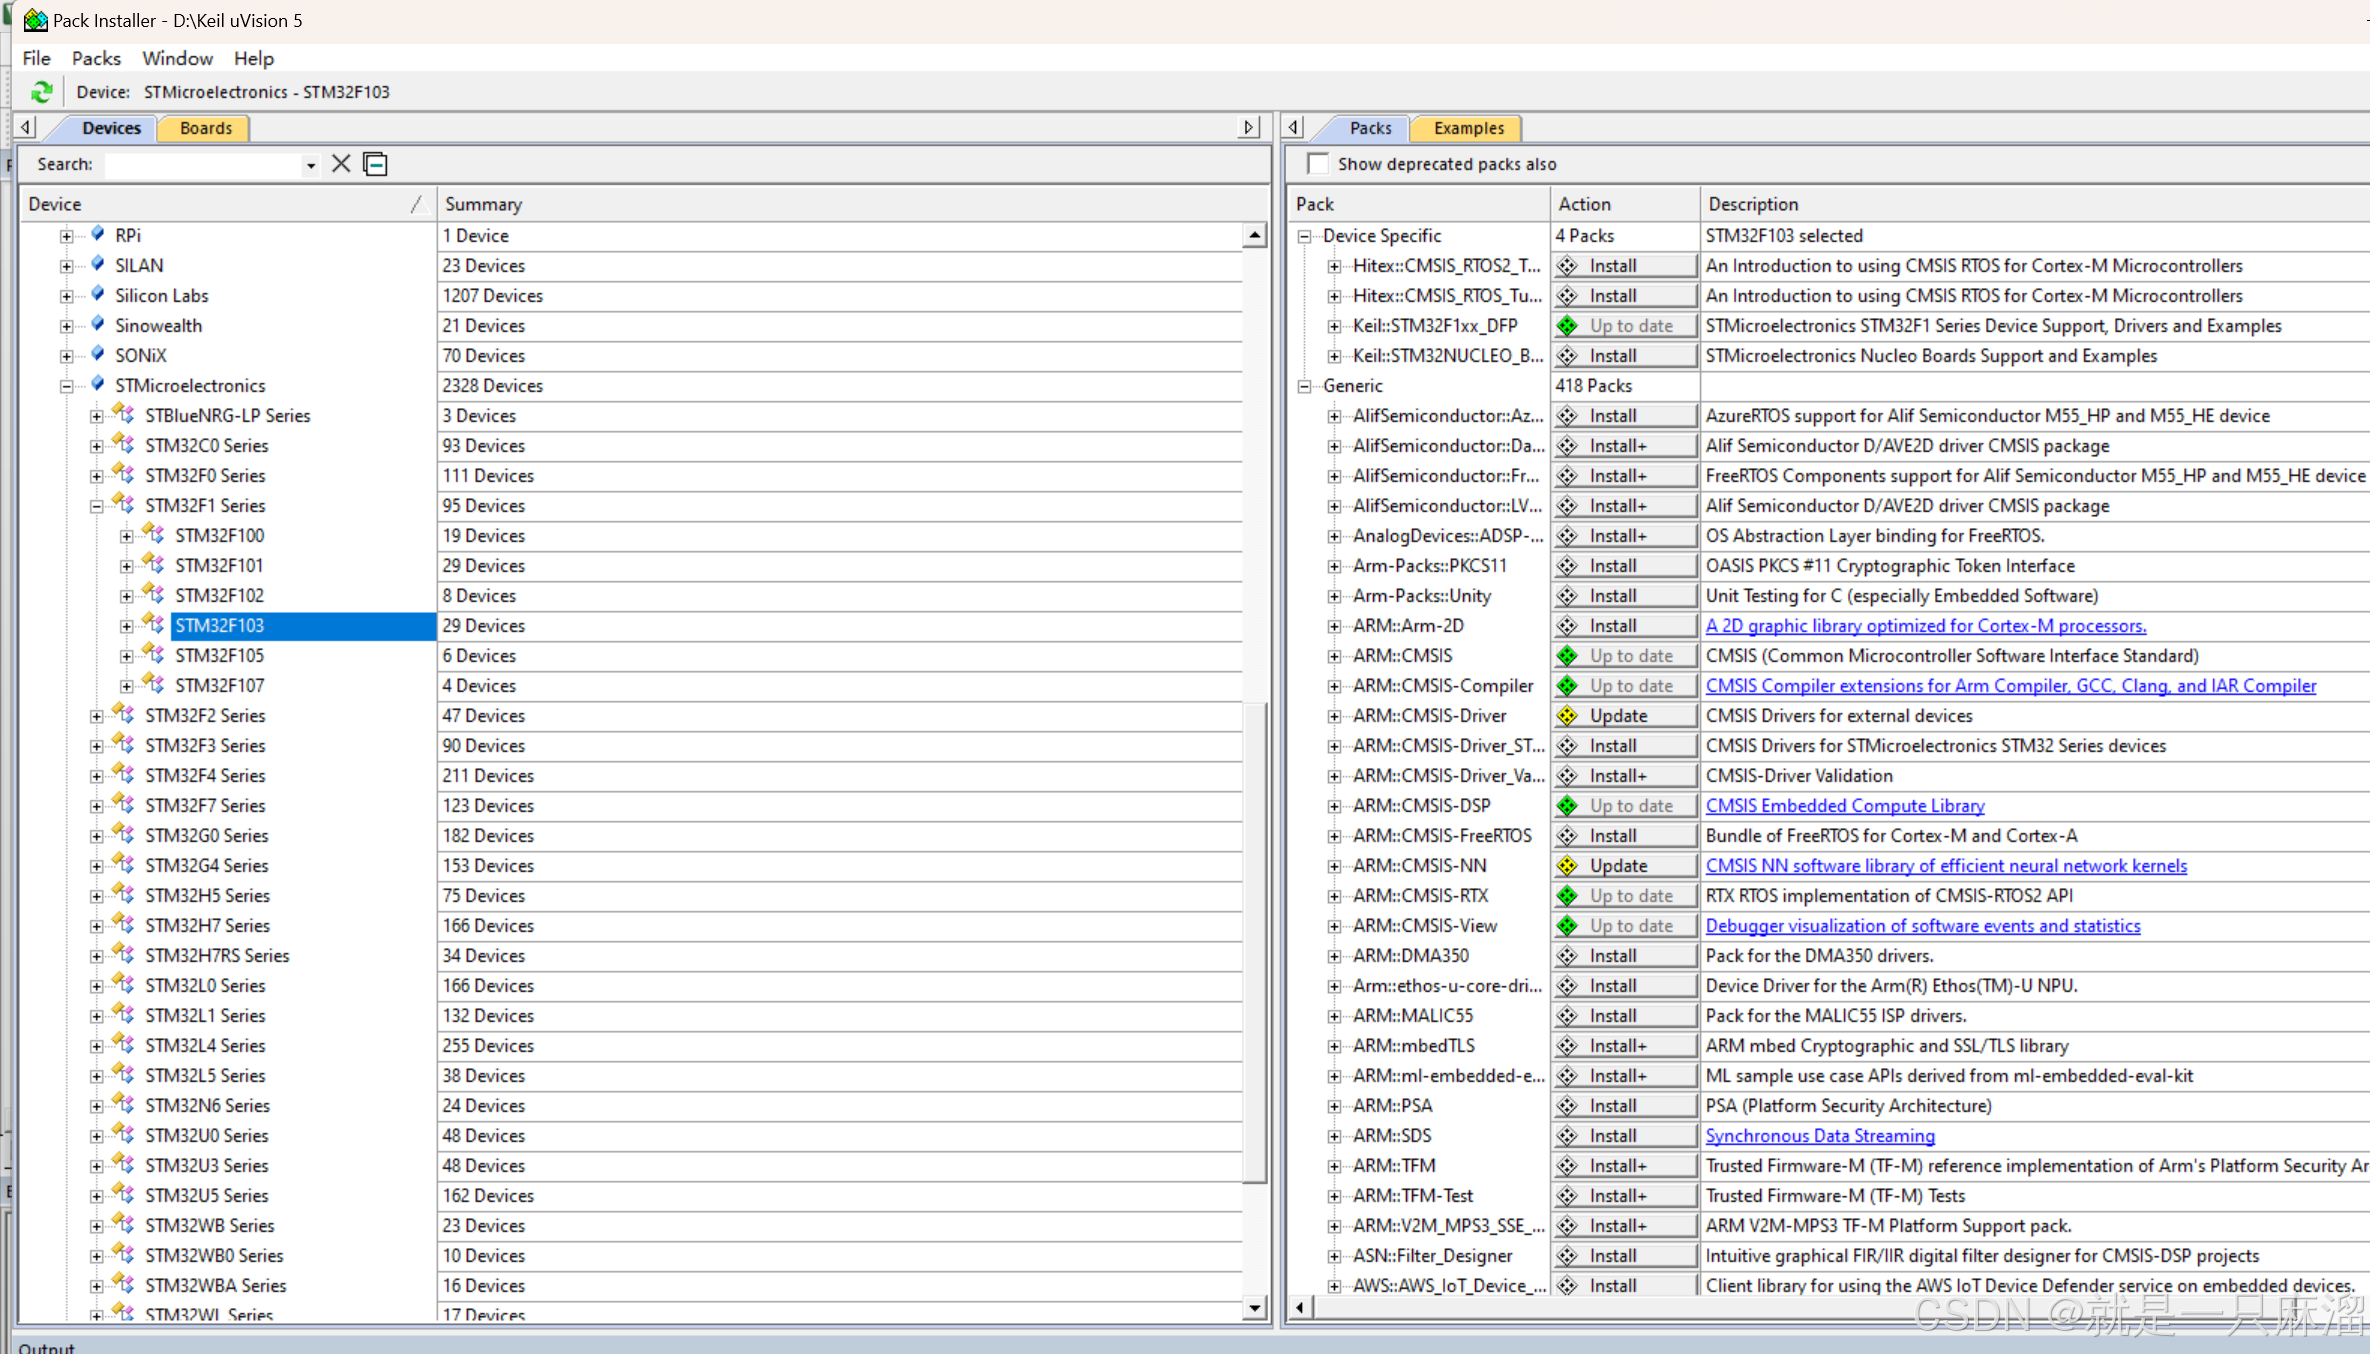
Task: Switch to the Examples tab
Action: pos(1466,127)
